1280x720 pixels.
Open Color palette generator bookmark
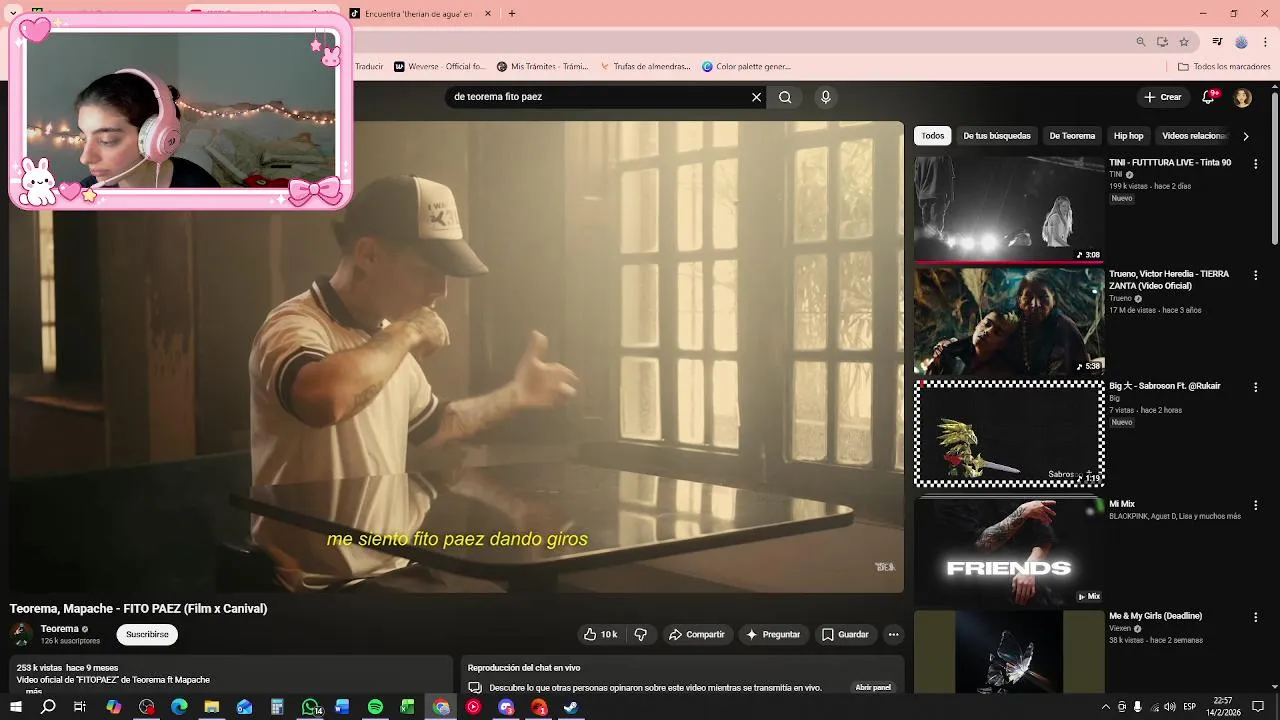[x=746, y=67]
